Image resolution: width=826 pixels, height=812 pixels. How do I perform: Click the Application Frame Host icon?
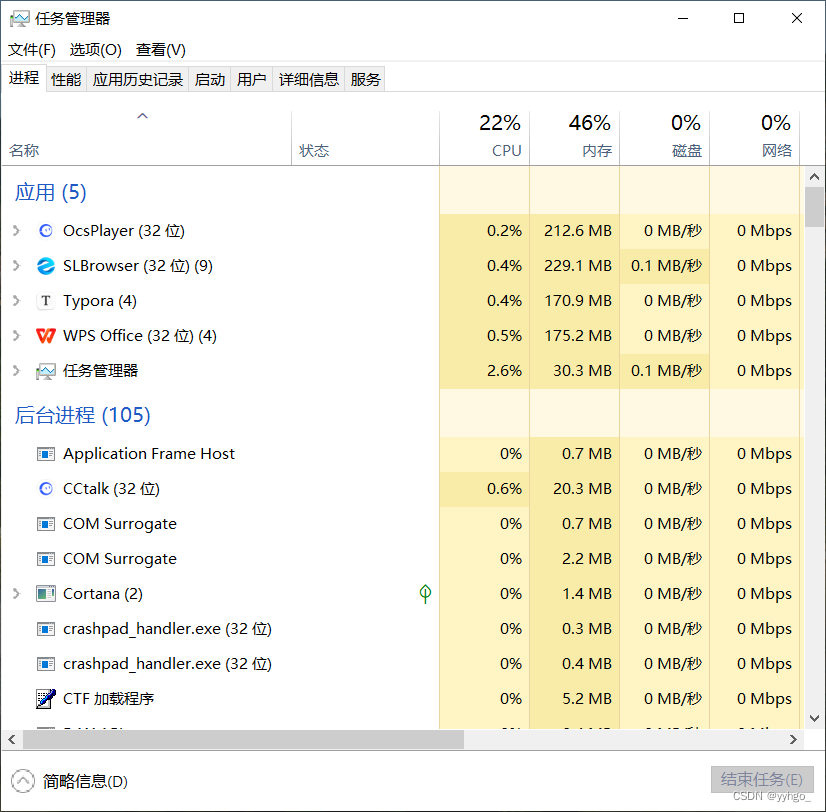46,454
